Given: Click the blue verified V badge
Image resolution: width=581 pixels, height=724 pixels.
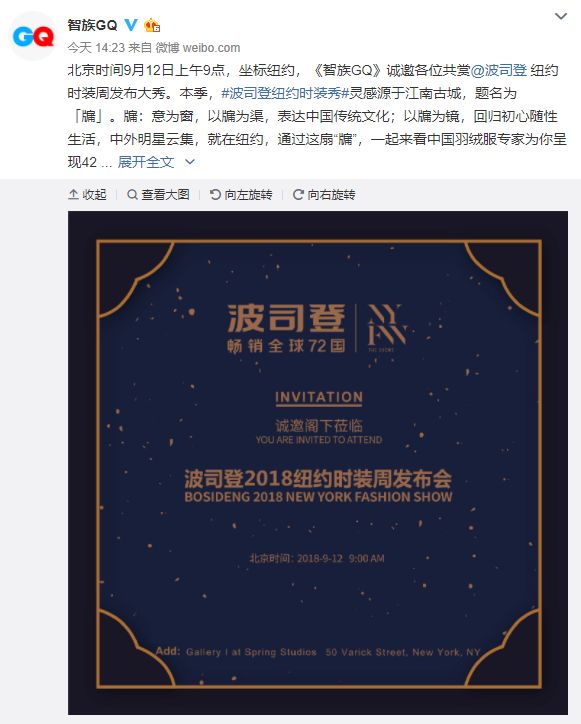Looking at the screenshot, I should tap(131, 24).
